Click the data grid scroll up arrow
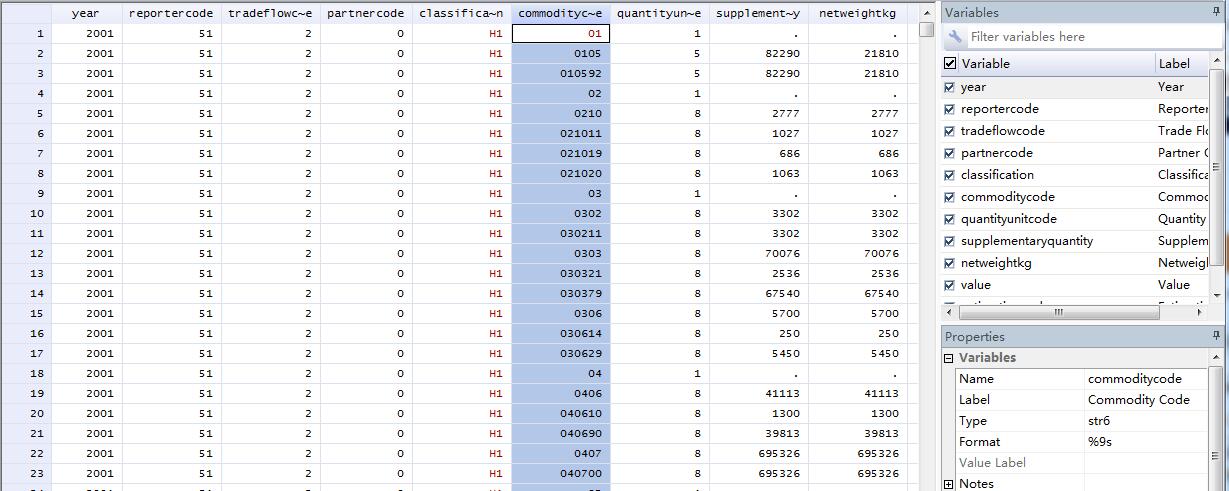The image size is (1229, 491). 927,13
